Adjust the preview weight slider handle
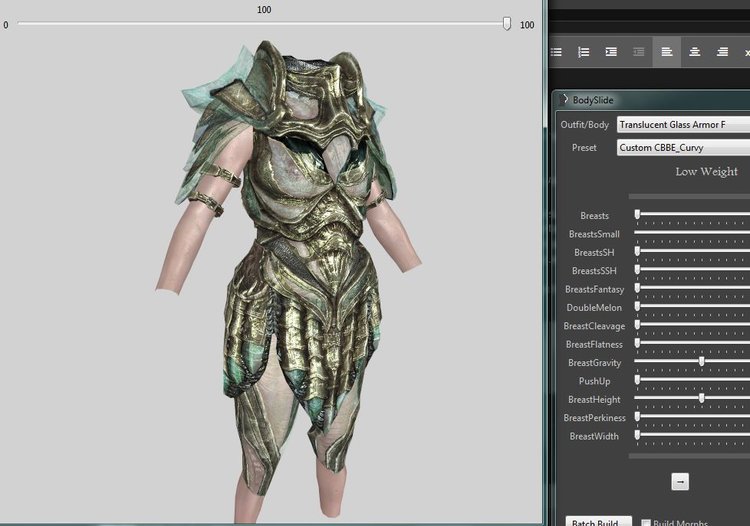This screenshot has height=526, width=750. coord(507,23)
